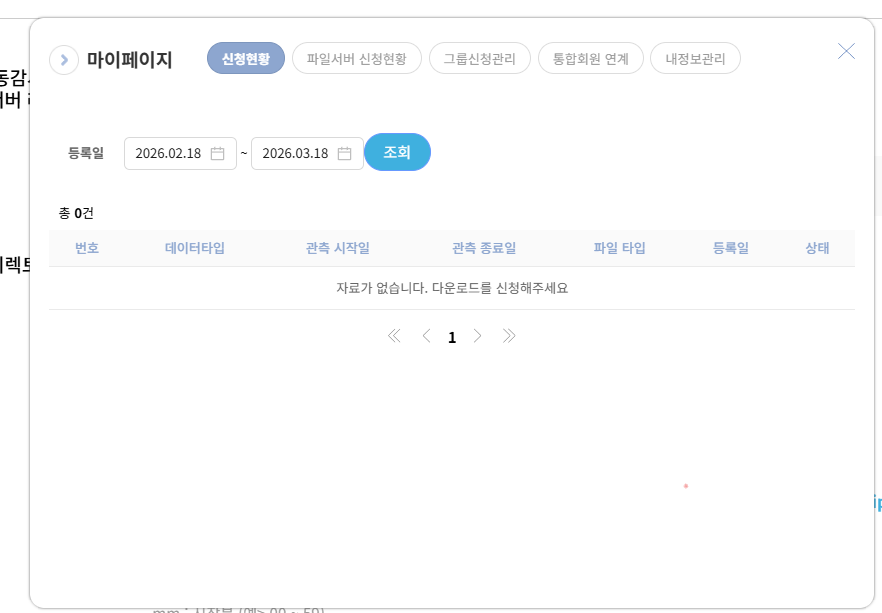Open the 그룹신청관리 tab

point(479,59)
